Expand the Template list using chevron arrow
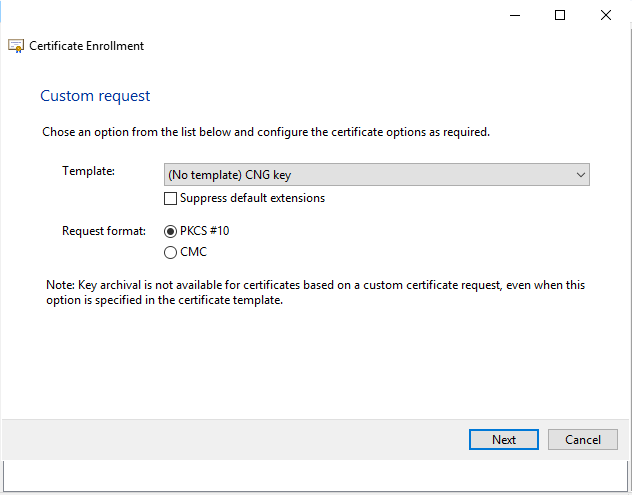The height and width of the screenshot is (495, 632). (581, 175)
